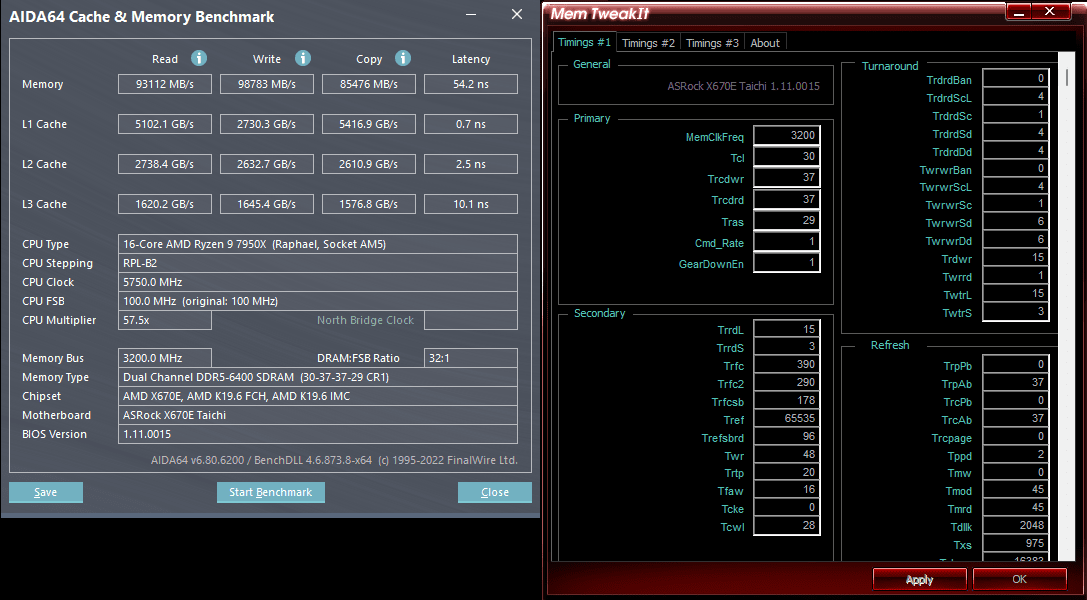
Task: Select the Tras value field
Action: [787, 220]
